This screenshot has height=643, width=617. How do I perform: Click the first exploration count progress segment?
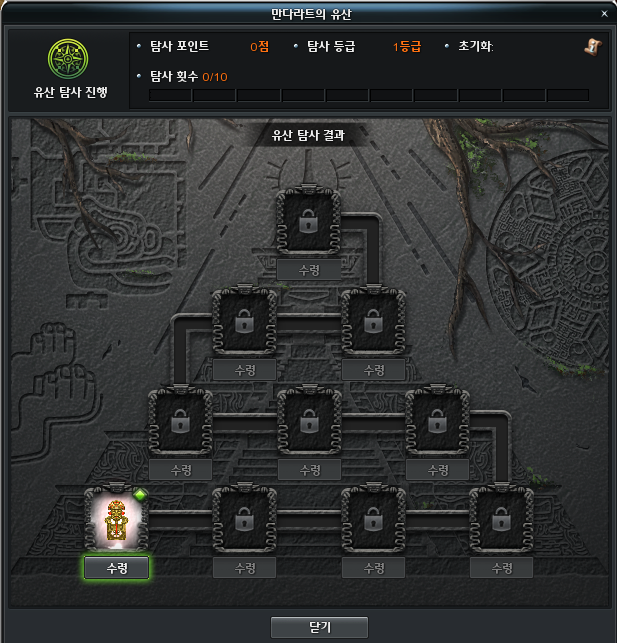[170, 95]
